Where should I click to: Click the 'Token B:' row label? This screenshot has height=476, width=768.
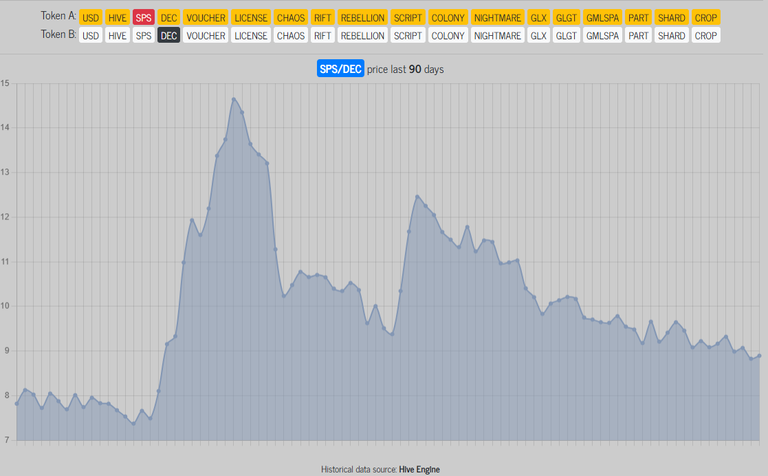point(58,34)
